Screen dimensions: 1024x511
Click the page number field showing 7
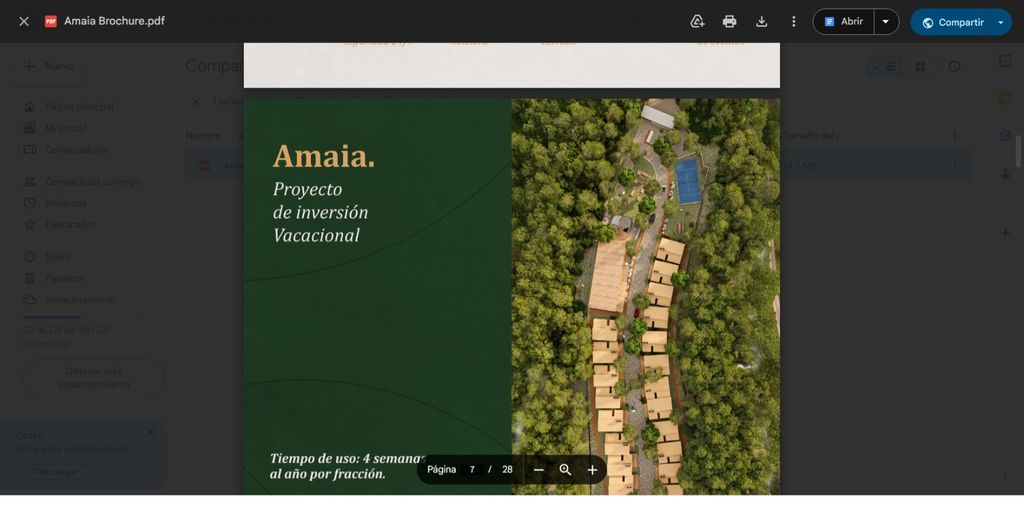coord(472,470)
